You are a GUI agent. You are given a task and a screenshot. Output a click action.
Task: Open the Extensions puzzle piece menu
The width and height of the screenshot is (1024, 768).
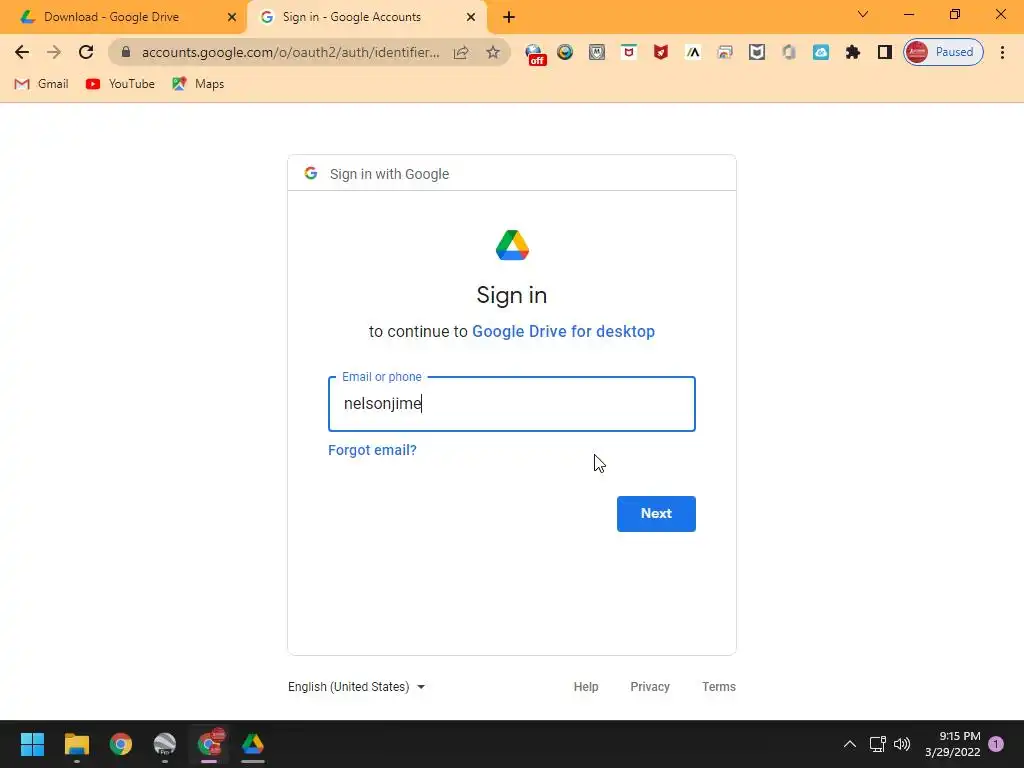[852, 52]
